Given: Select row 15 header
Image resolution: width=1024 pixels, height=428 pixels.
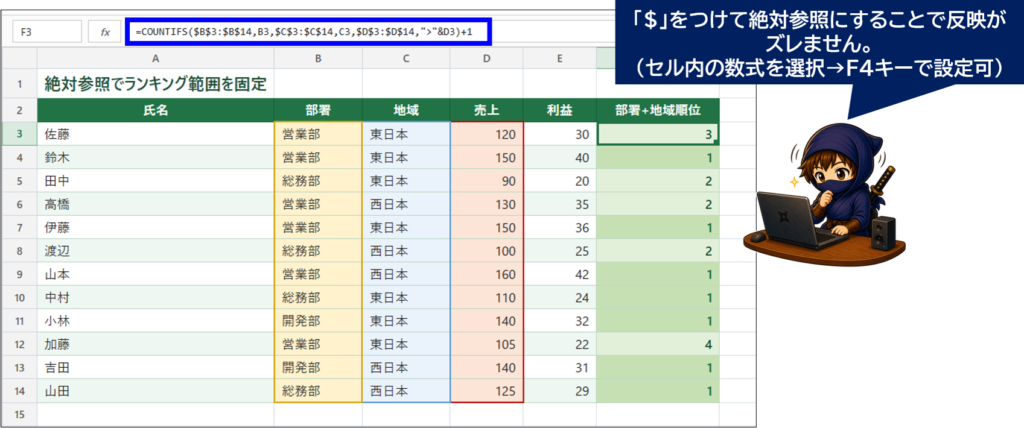Looking at the screenshot, I should click(x=20, y=414).
